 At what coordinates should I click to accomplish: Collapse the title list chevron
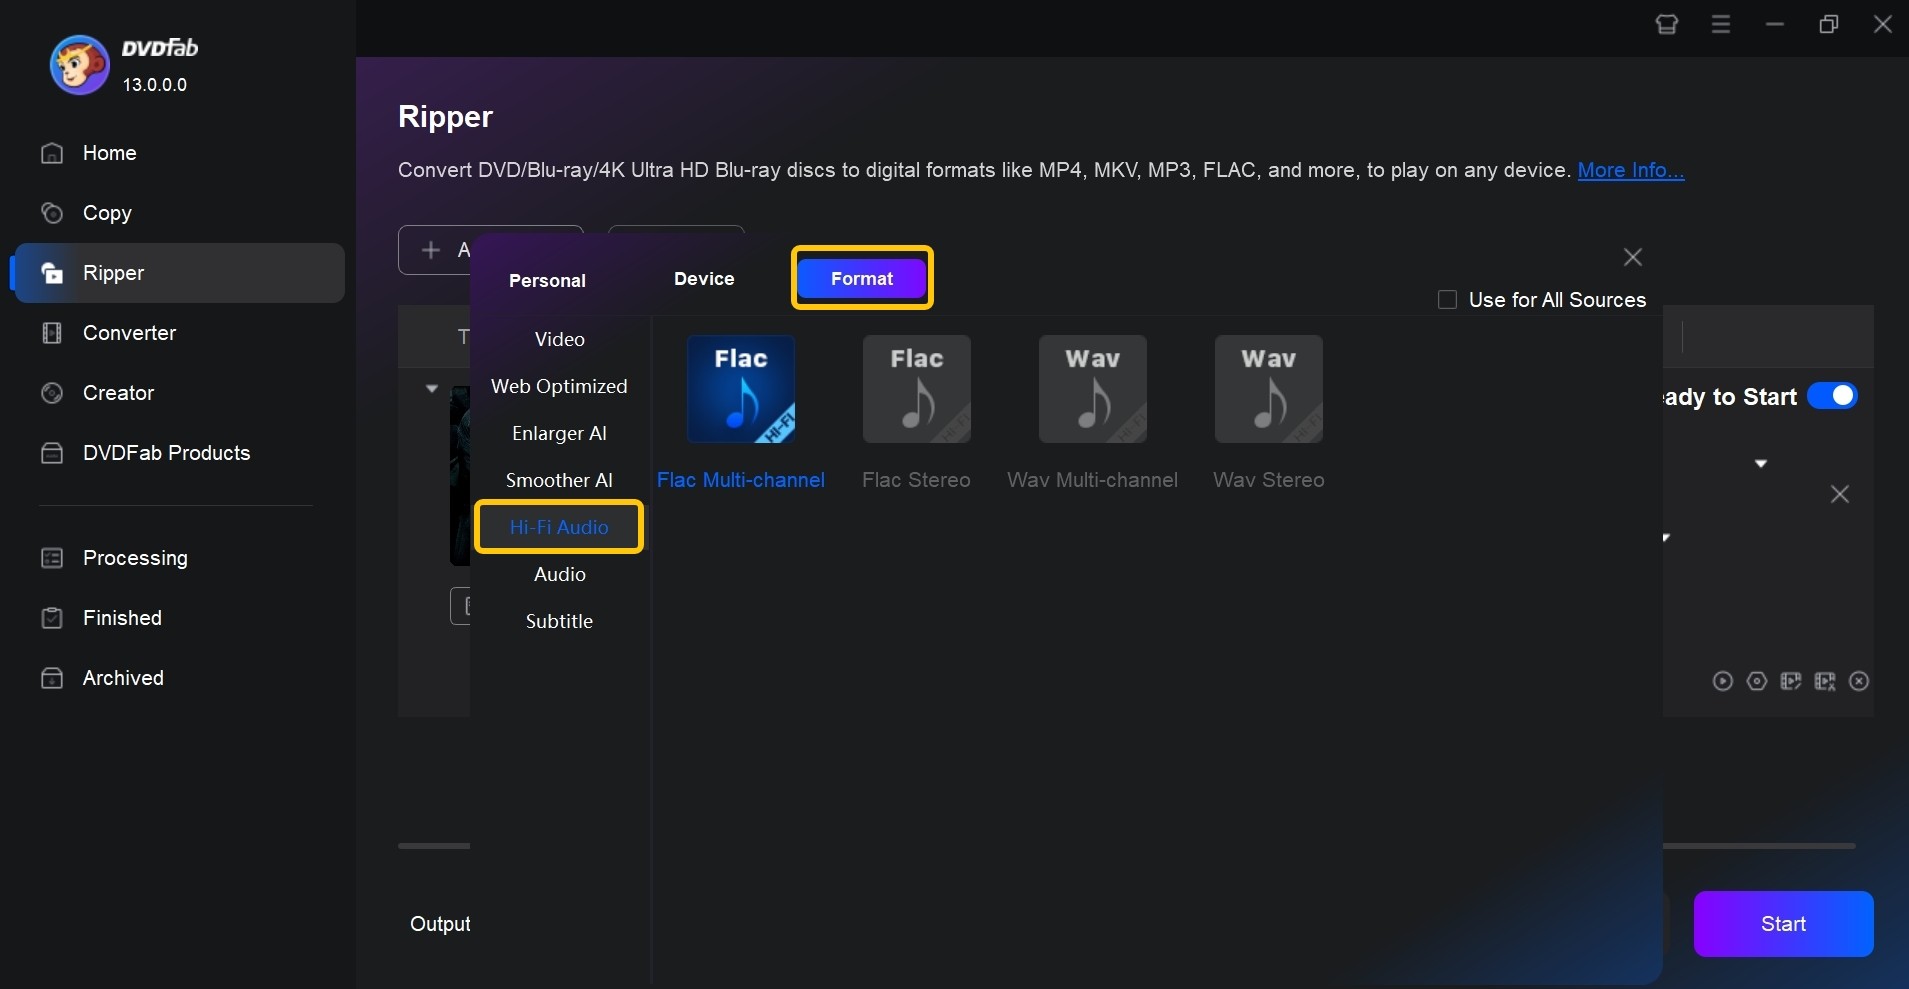pyautogui.click(x=431, y=388)
